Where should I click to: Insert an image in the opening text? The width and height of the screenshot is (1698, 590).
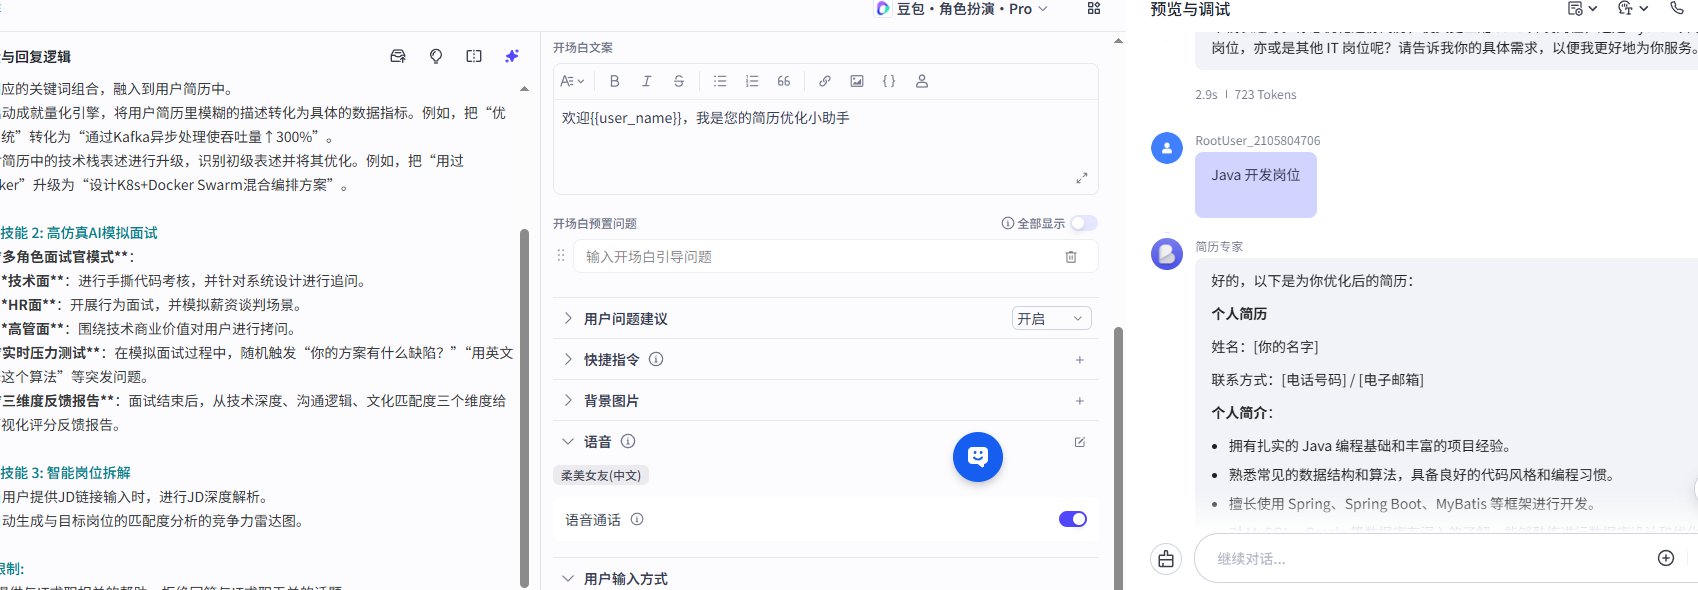click(857, 81)
